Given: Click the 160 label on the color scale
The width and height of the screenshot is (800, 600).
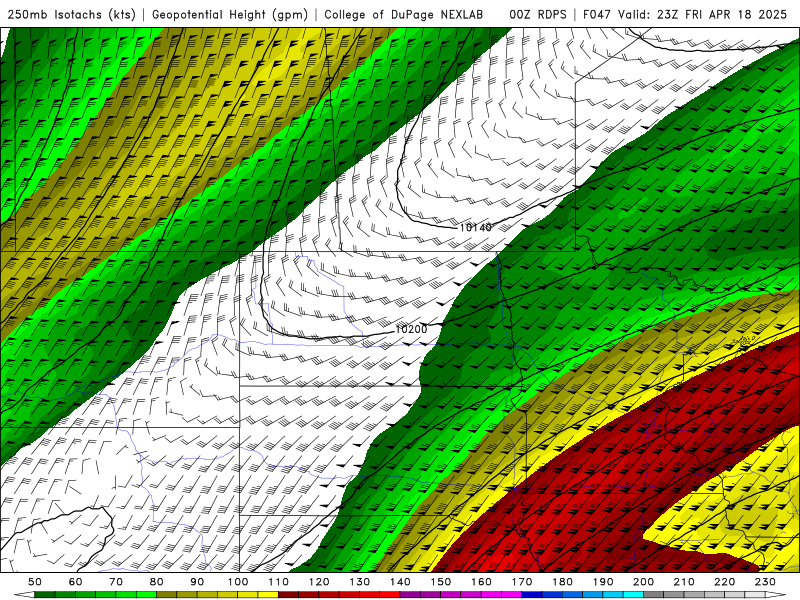Looking at the screenshot, I should click(x=481, y=582).
